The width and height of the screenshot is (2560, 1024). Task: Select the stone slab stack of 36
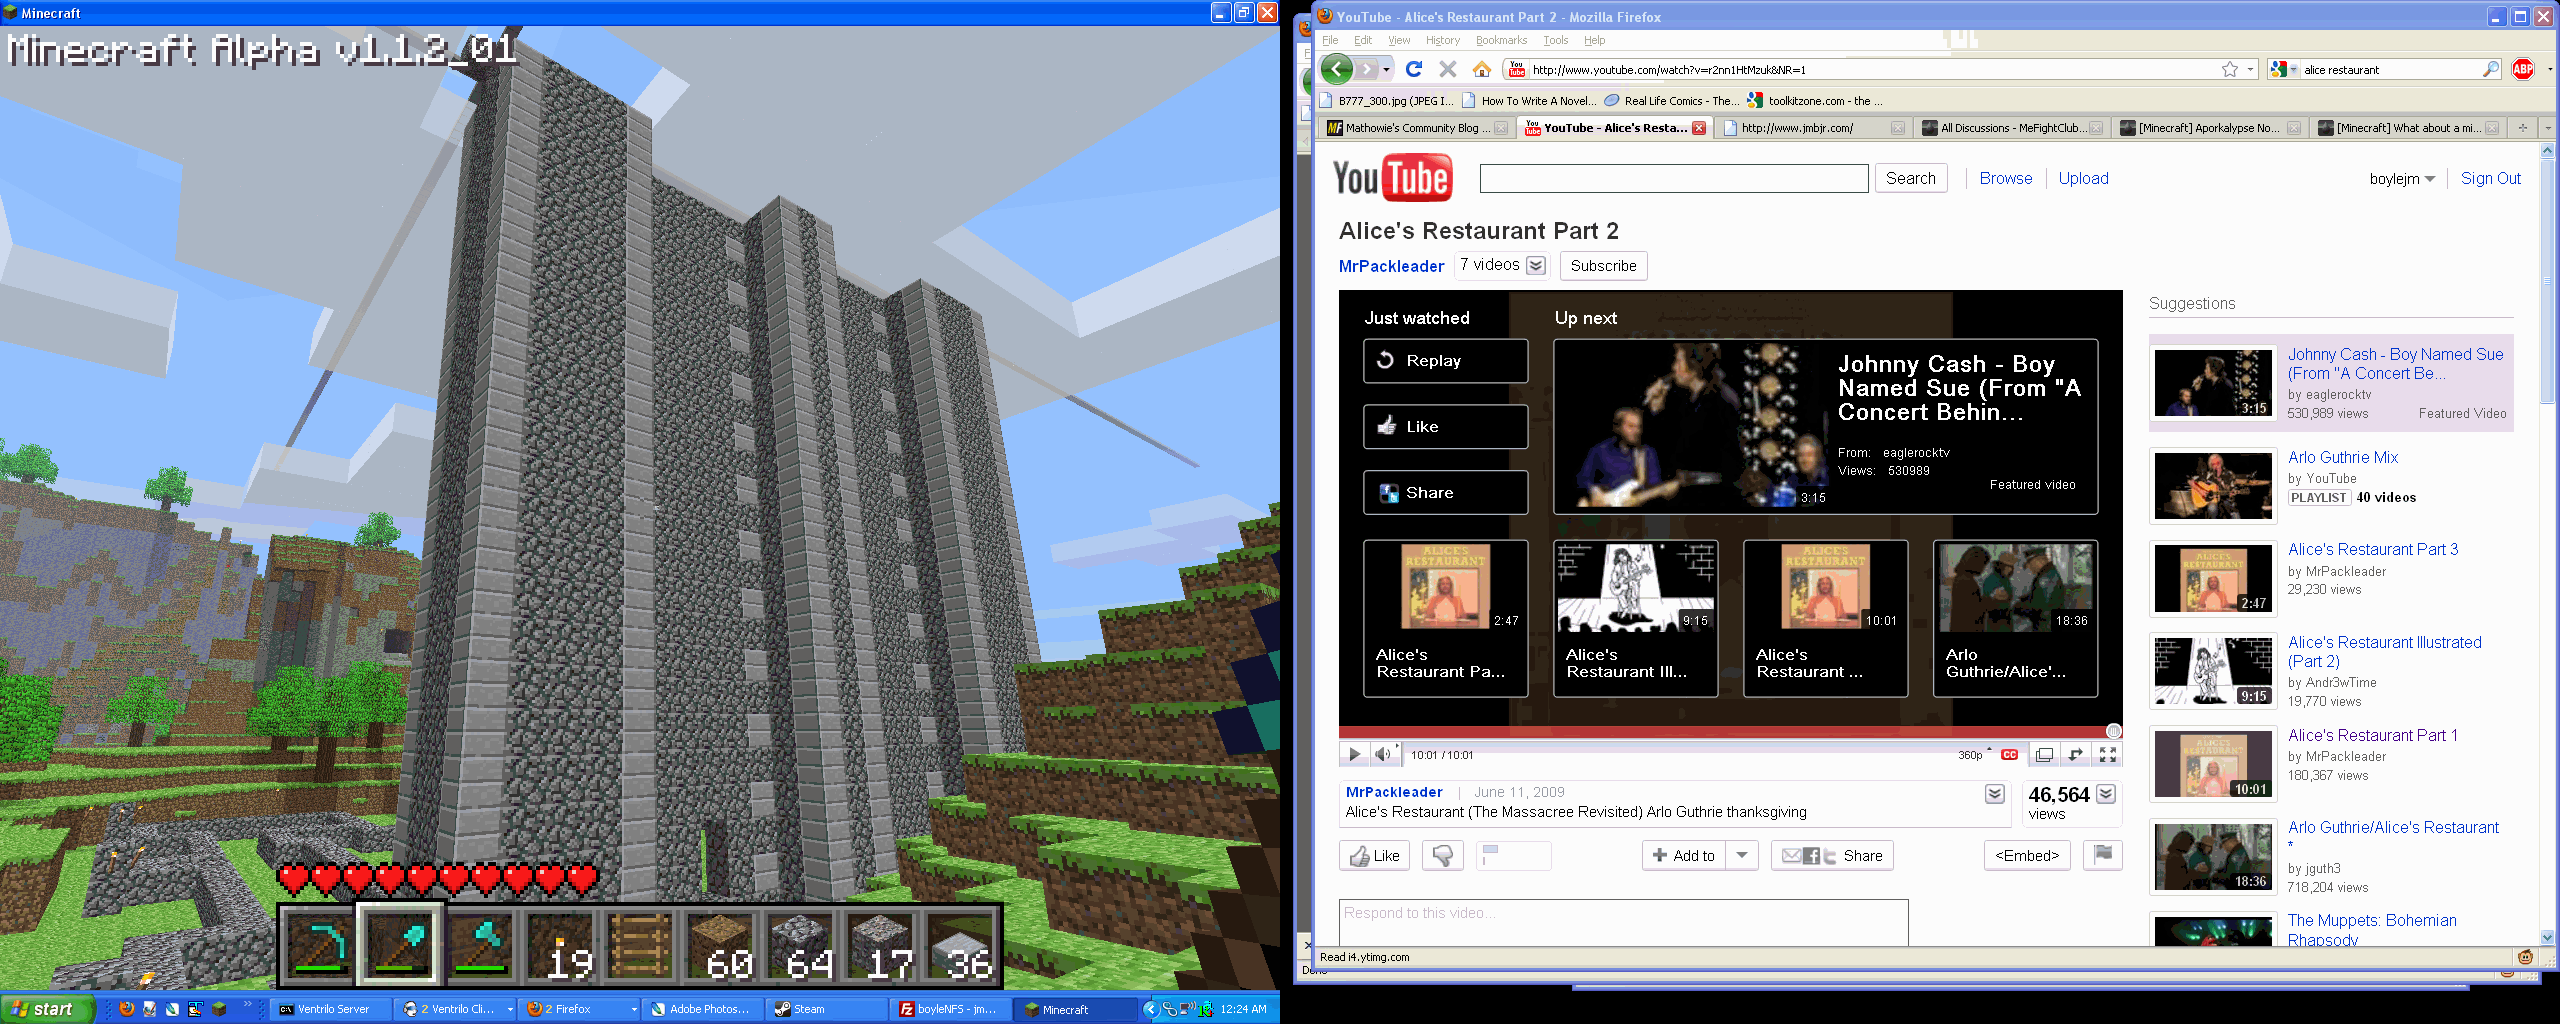962,947
